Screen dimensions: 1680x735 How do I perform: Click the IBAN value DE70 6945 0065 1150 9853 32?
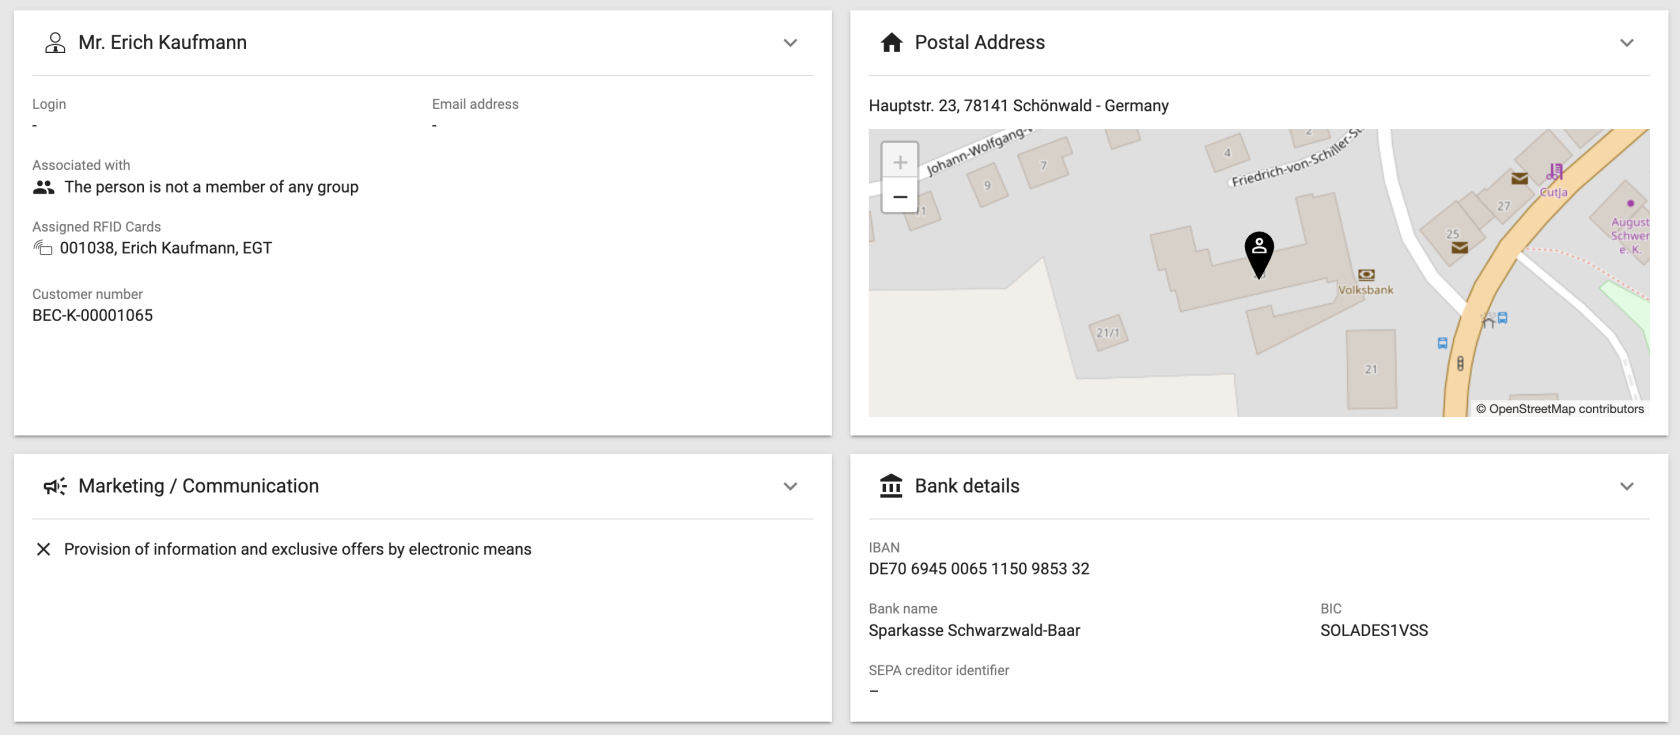point(979,569)
